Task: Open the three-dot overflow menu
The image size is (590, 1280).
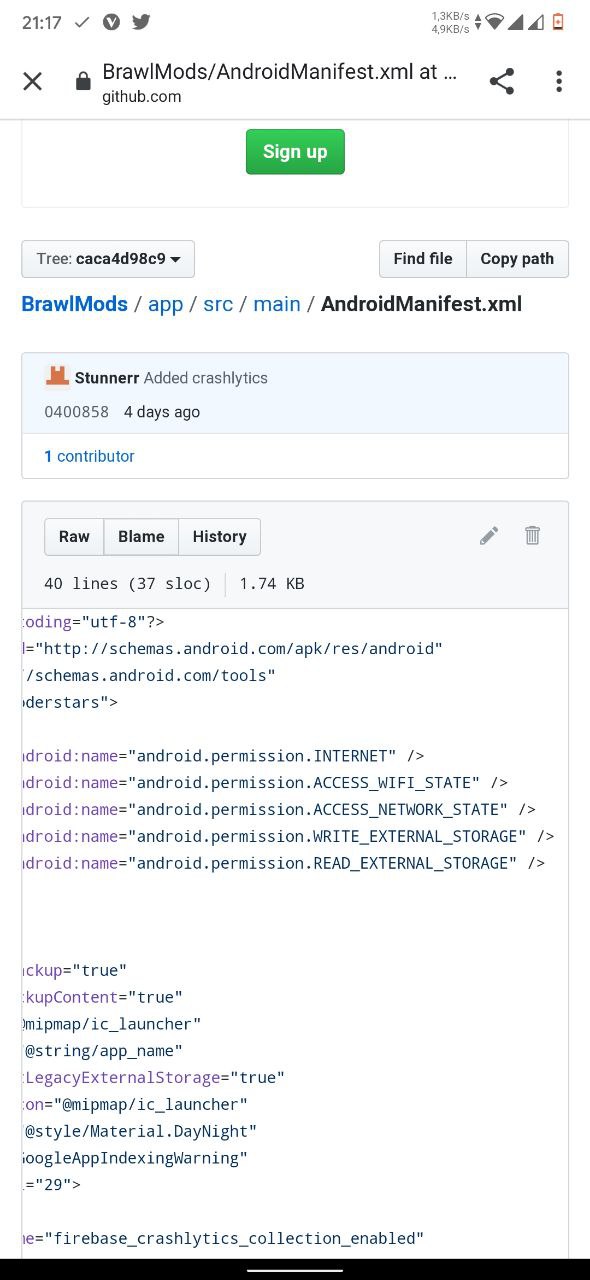Action: (x=559, y=82)
